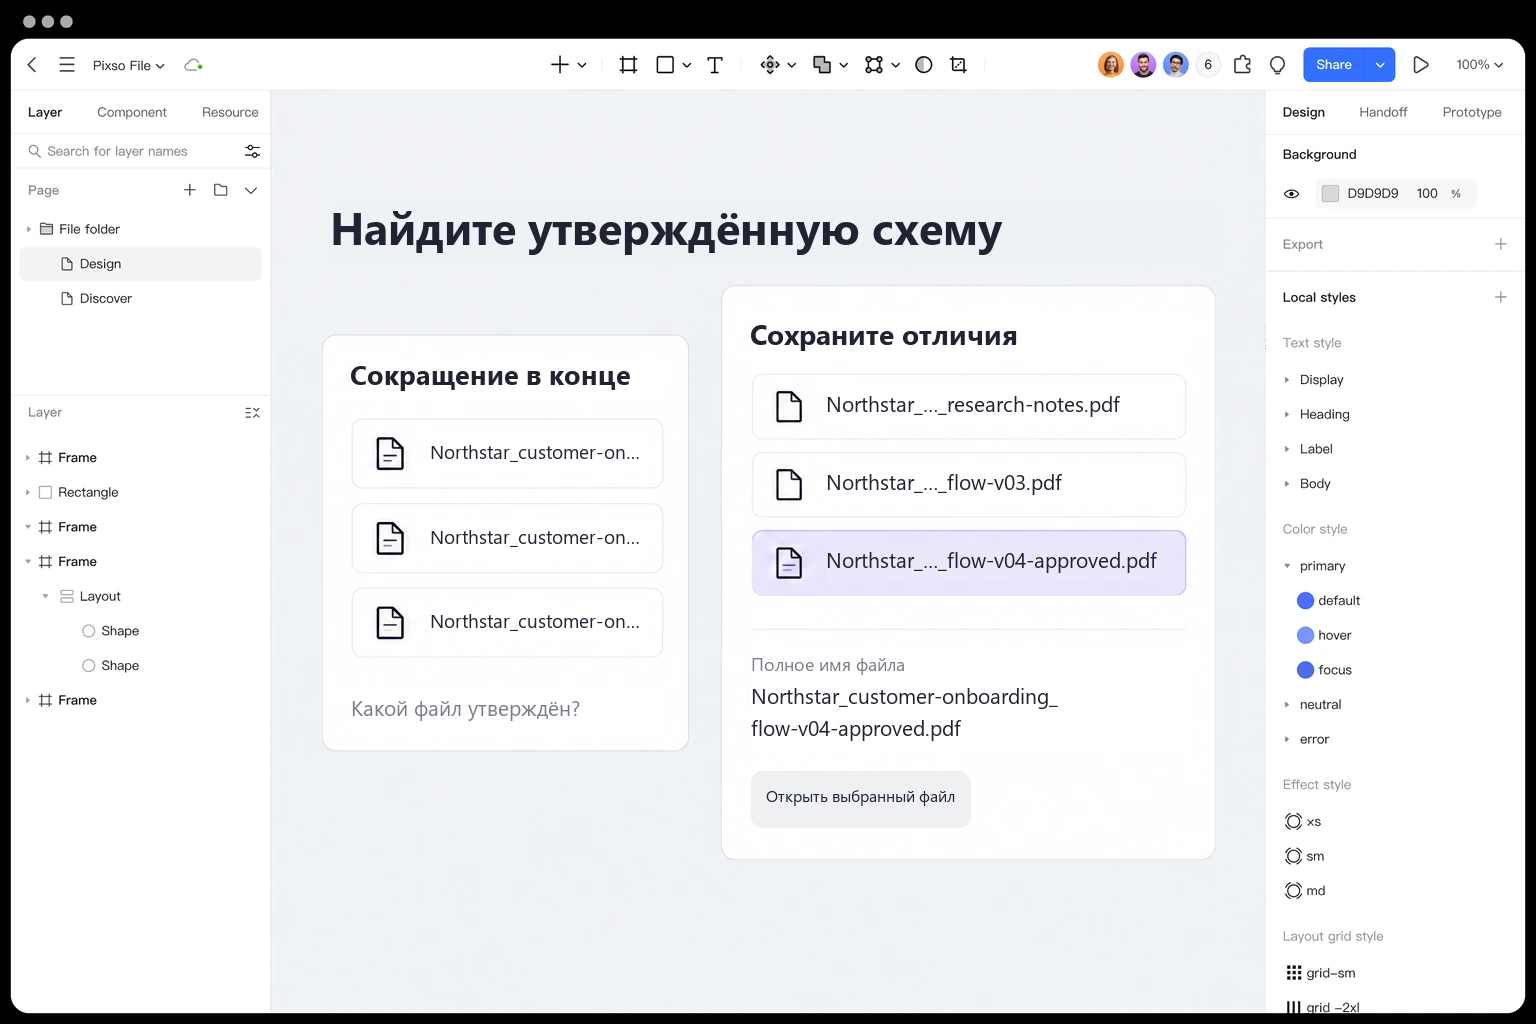
Task: Select the Rectangle shape tool
Action: (665, 65)
